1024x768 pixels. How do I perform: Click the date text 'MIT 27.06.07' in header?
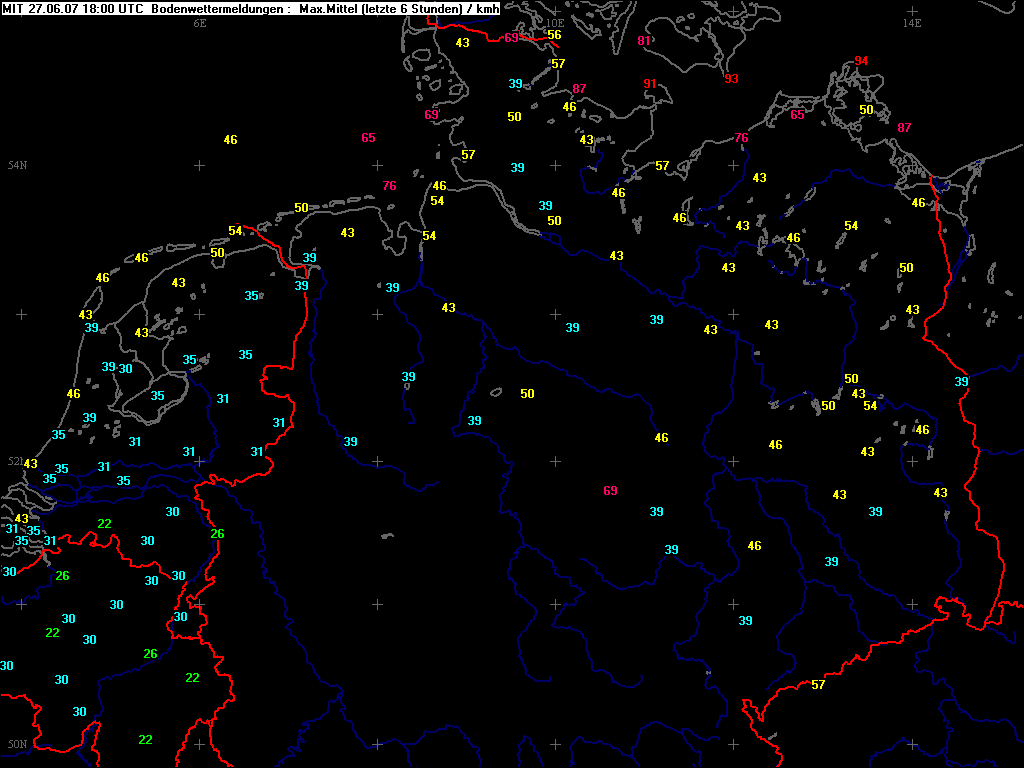click(34, 8)
